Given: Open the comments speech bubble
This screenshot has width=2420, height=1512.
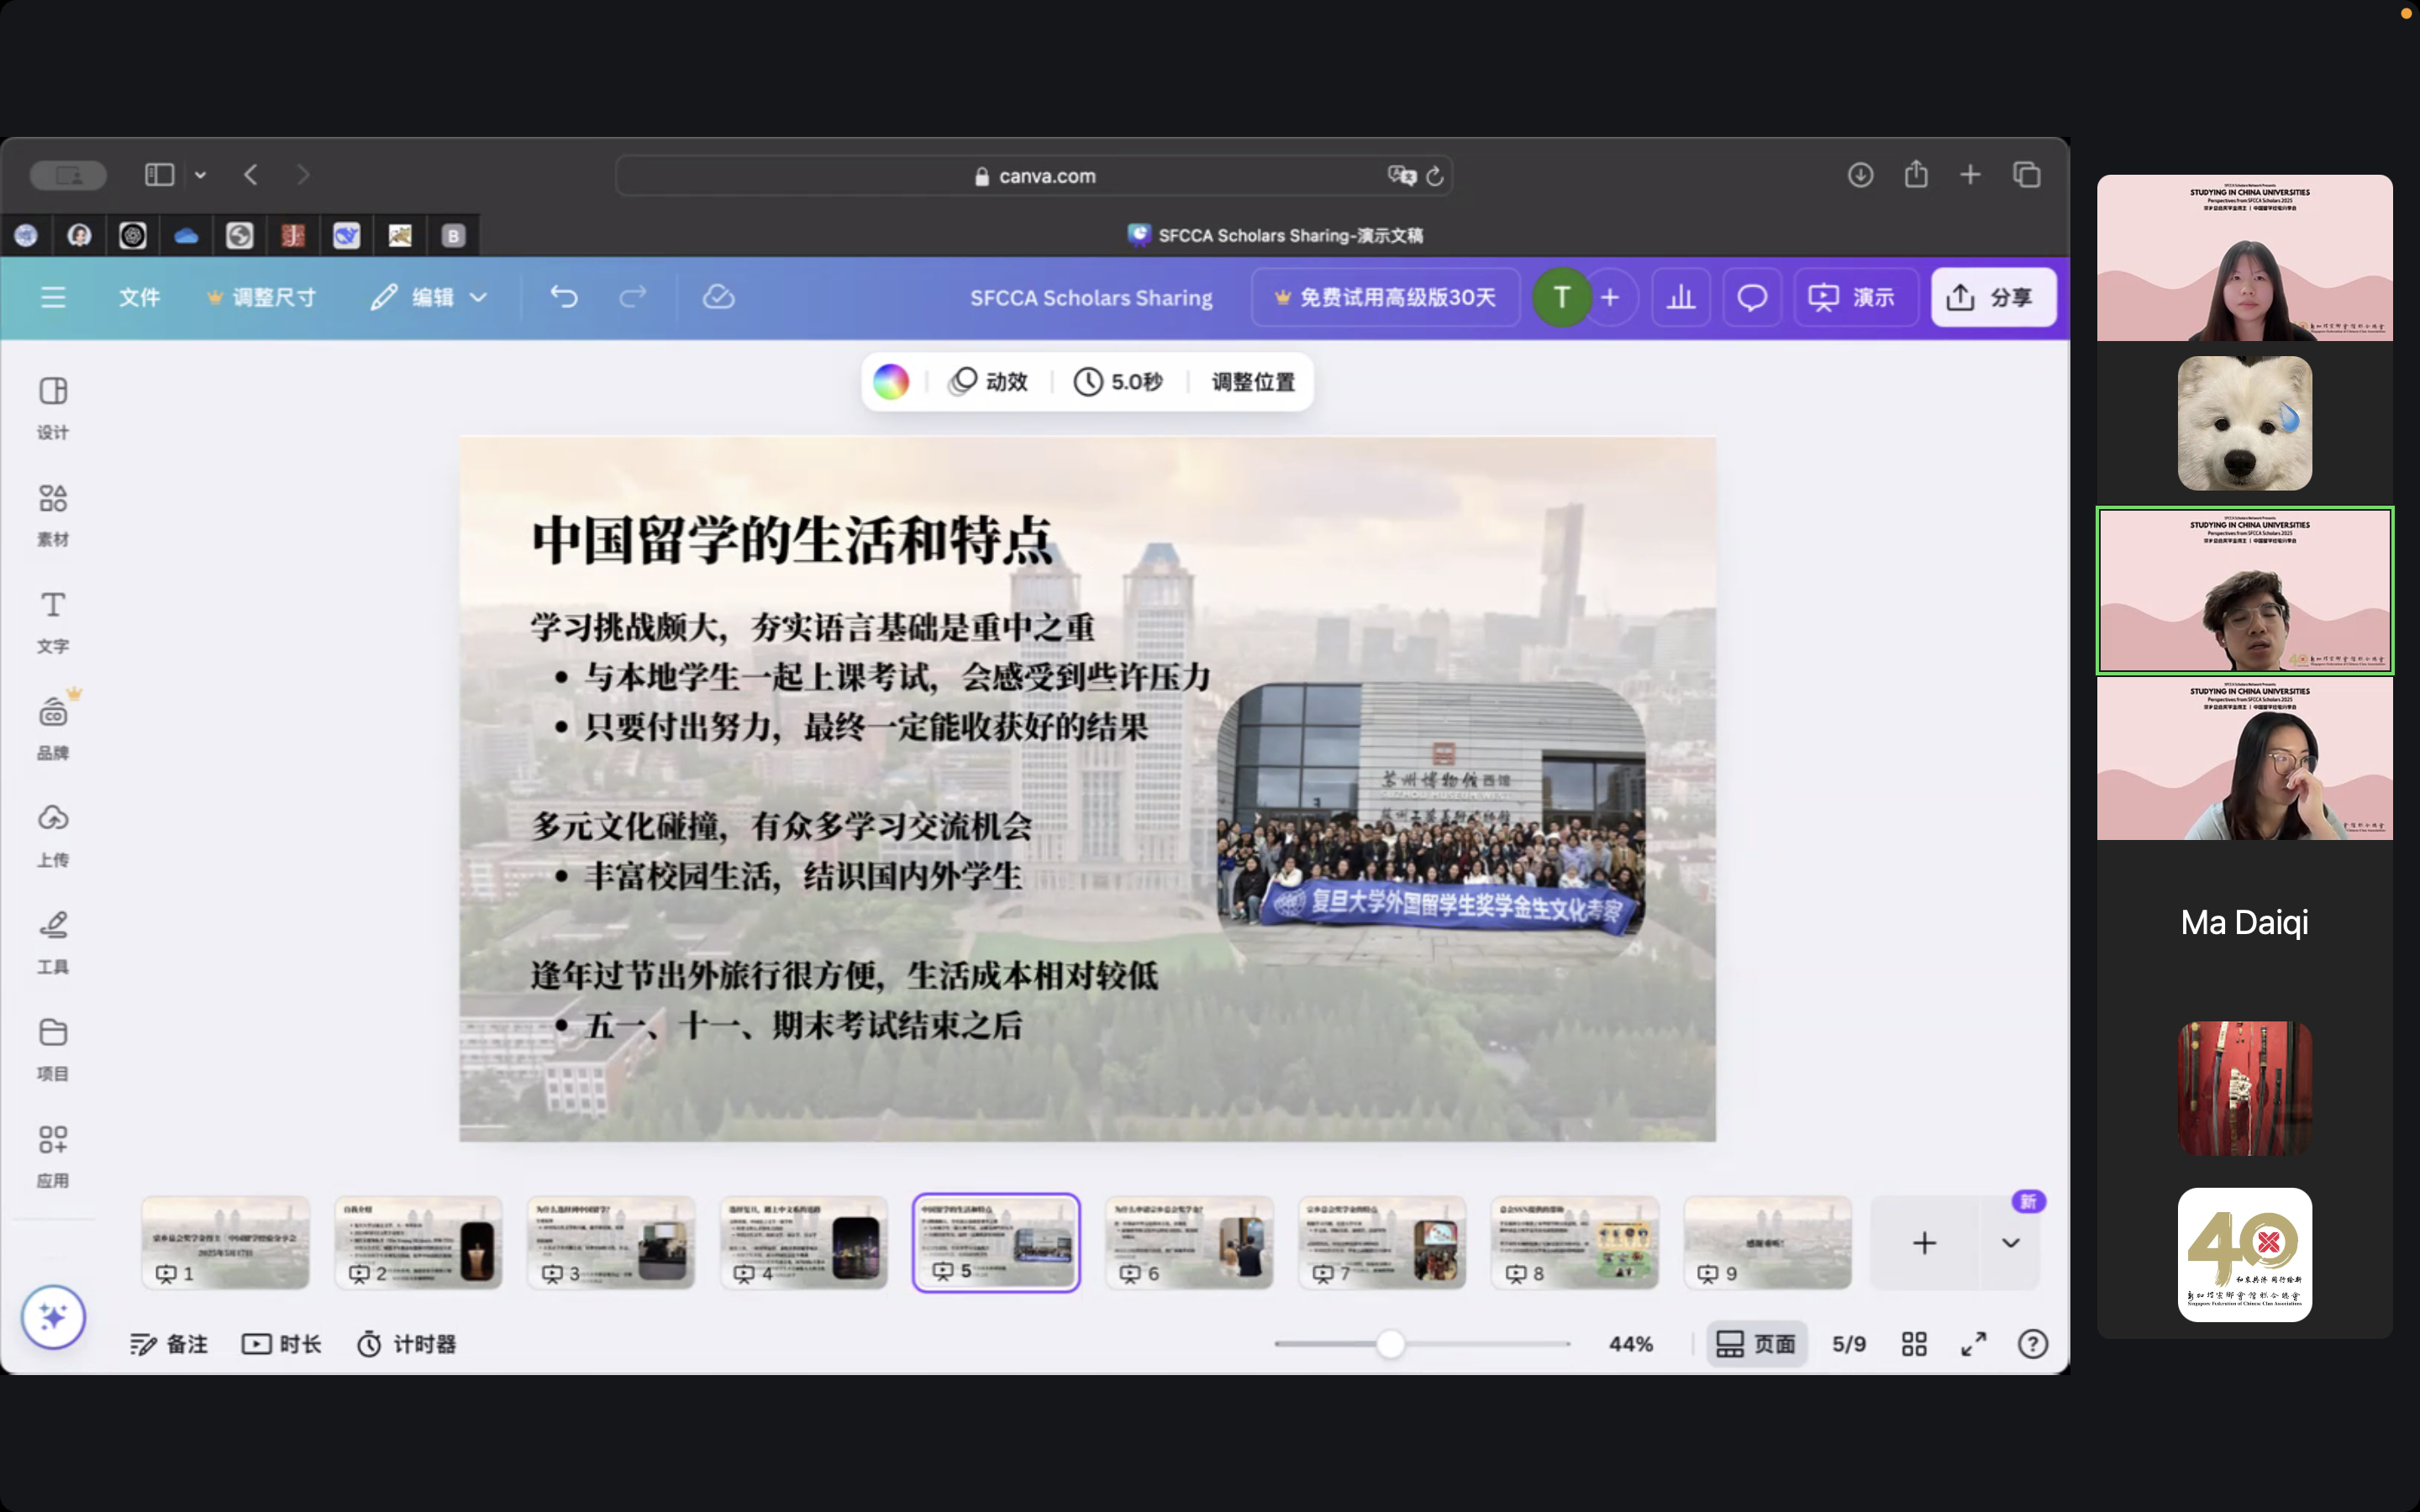Looking at the screenshot, I should 1752,297.
